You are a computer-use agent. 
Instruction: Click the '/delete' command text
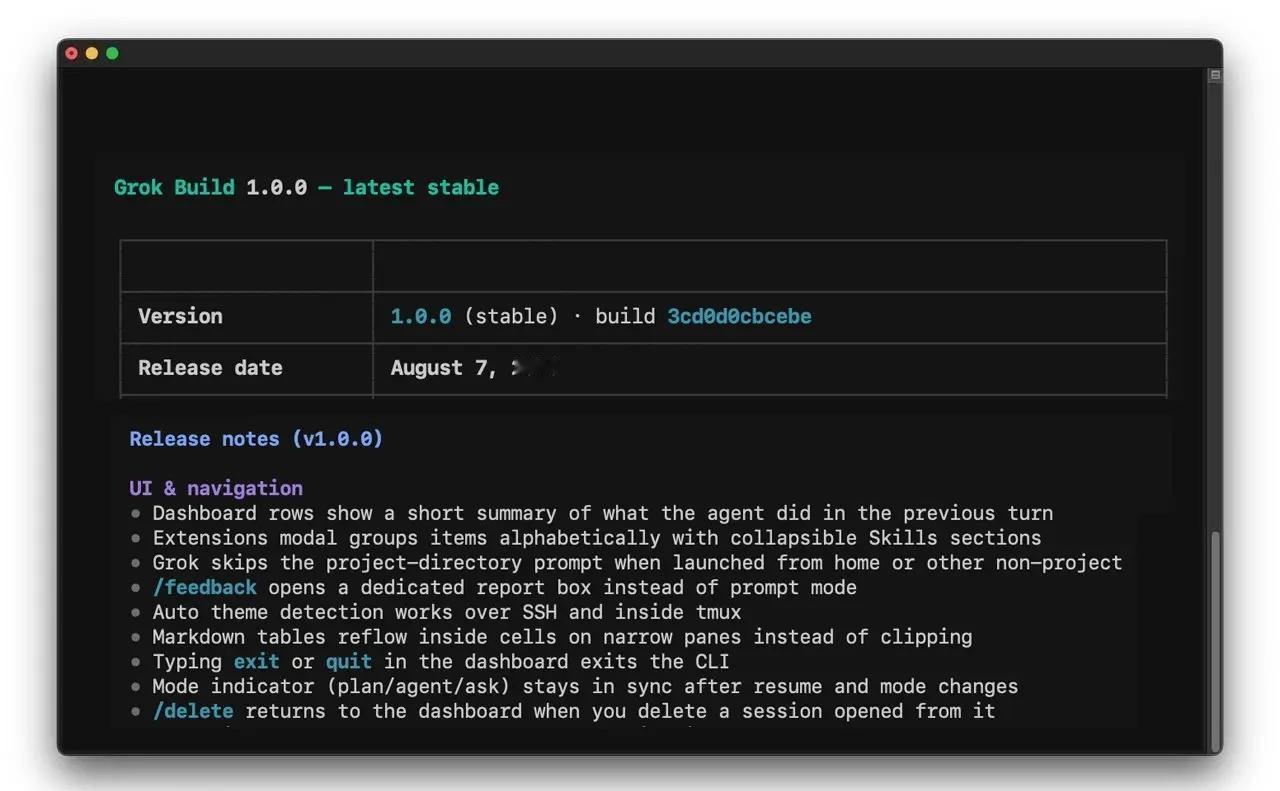(x=192, y=711)
